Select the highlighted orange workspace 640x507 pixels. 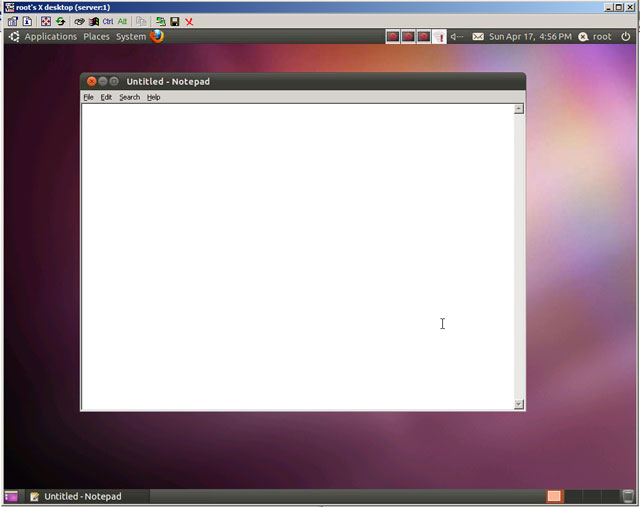(554, 496)
